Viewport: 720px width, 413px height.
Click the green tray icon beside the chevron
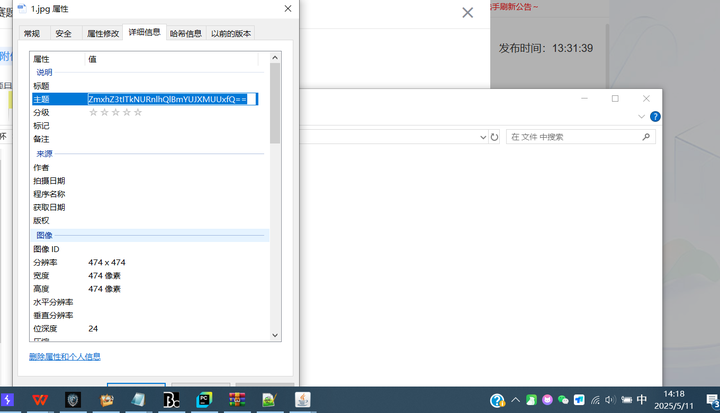click(x=531, y=400)
